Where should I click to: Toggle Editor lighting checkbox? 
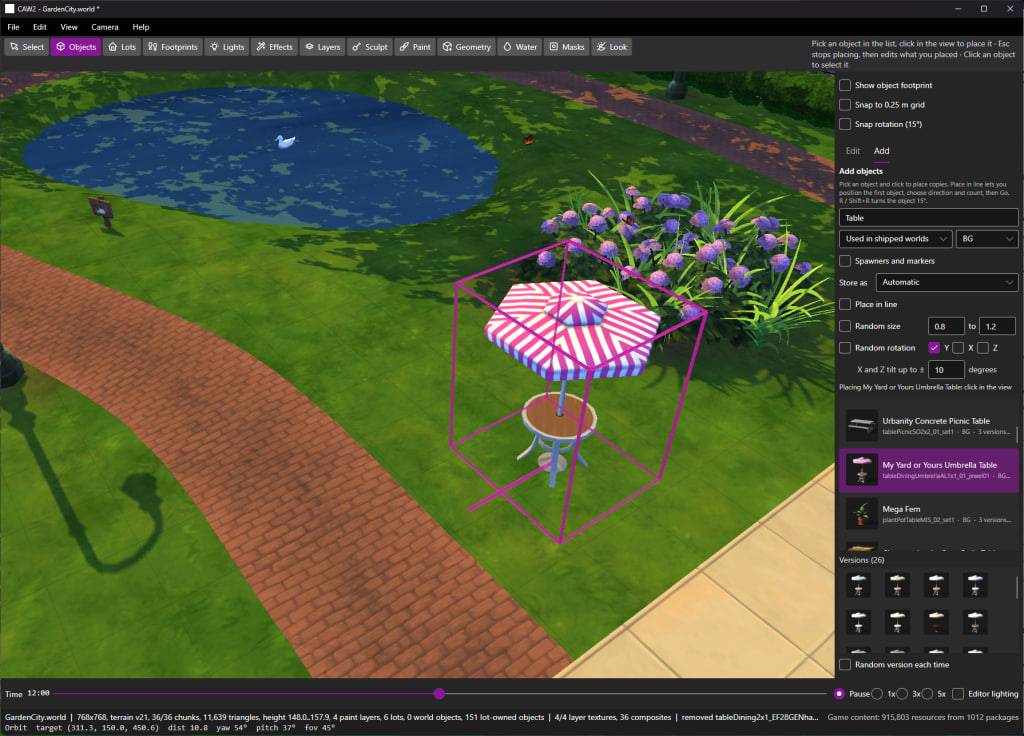tap(958, 694)
